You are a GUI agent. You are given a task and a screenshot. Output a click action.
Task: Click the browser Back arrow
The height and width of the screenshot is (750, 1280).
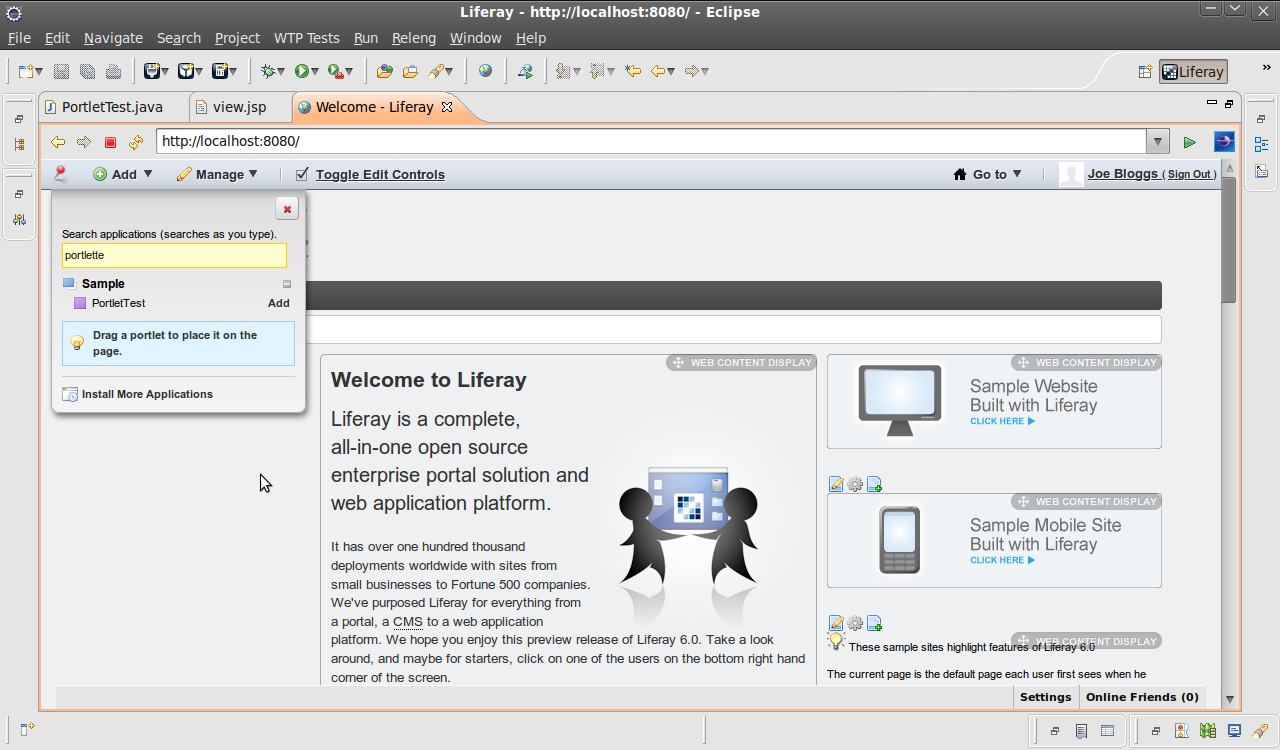coord(58,142)
